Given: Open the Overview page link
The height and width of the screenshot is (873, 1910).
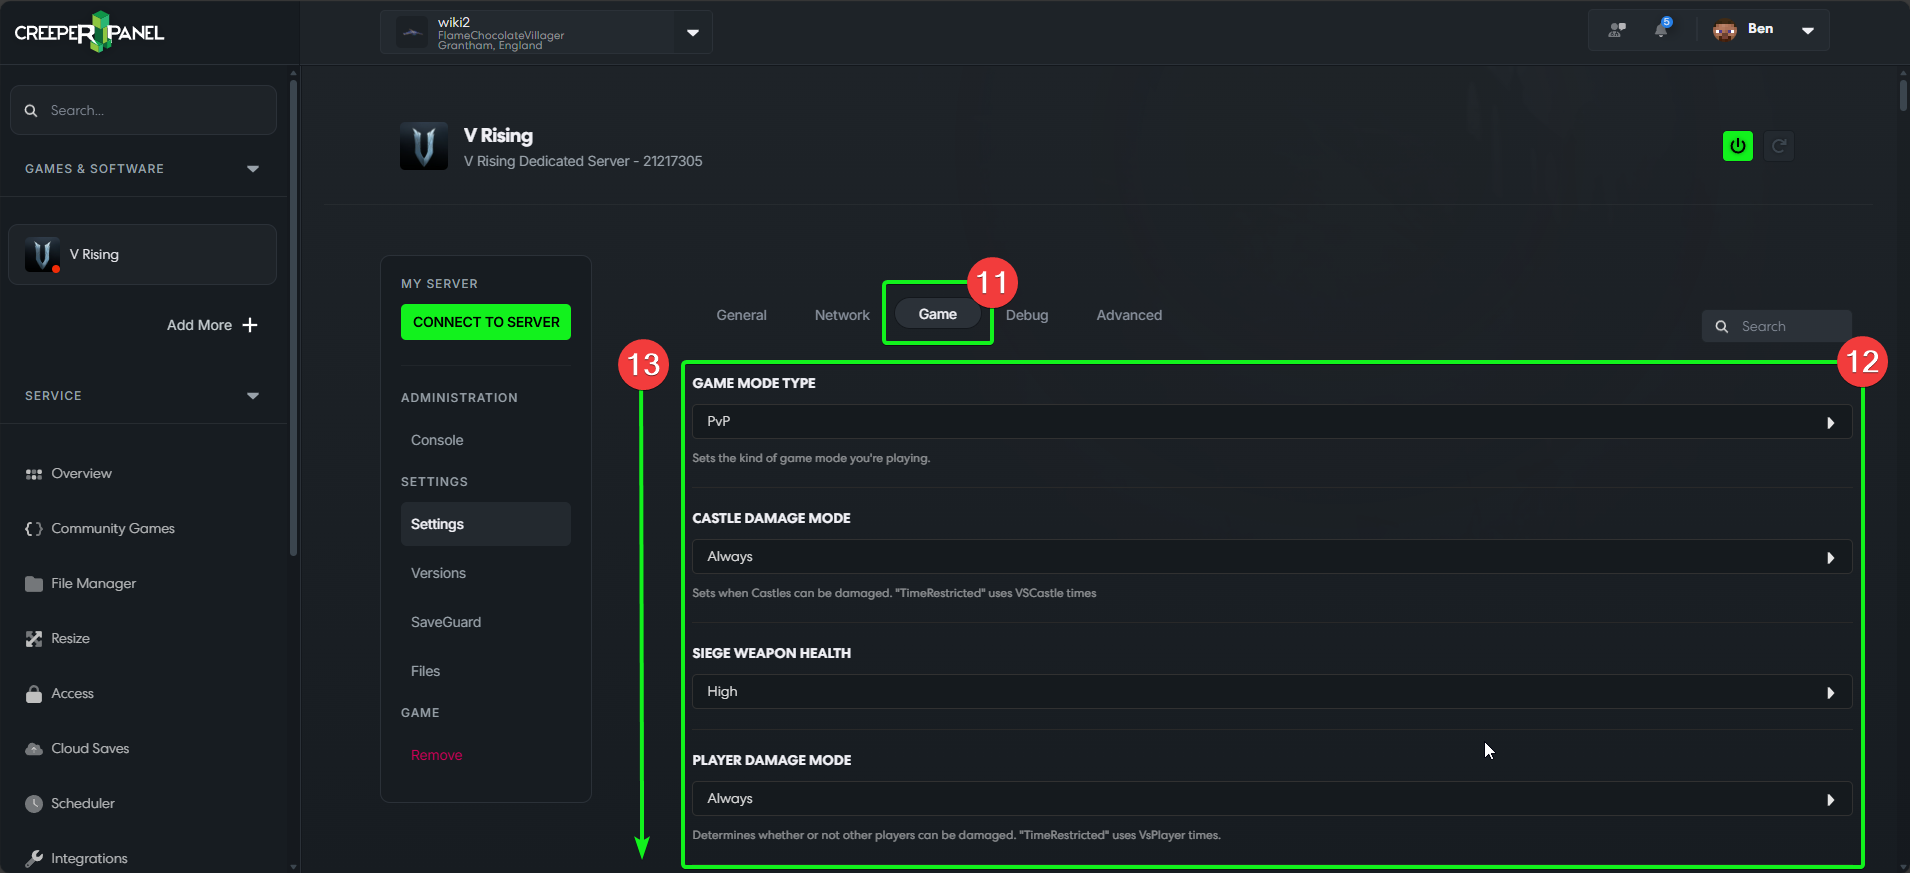Looking at the screenshot, I should [x=81, y=474].
